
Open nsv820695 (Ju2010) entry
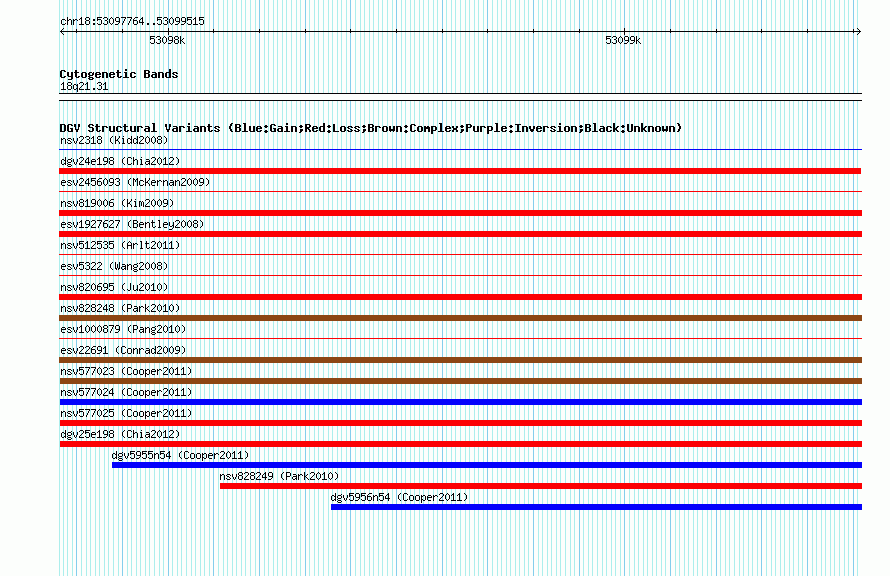[114, 287]
